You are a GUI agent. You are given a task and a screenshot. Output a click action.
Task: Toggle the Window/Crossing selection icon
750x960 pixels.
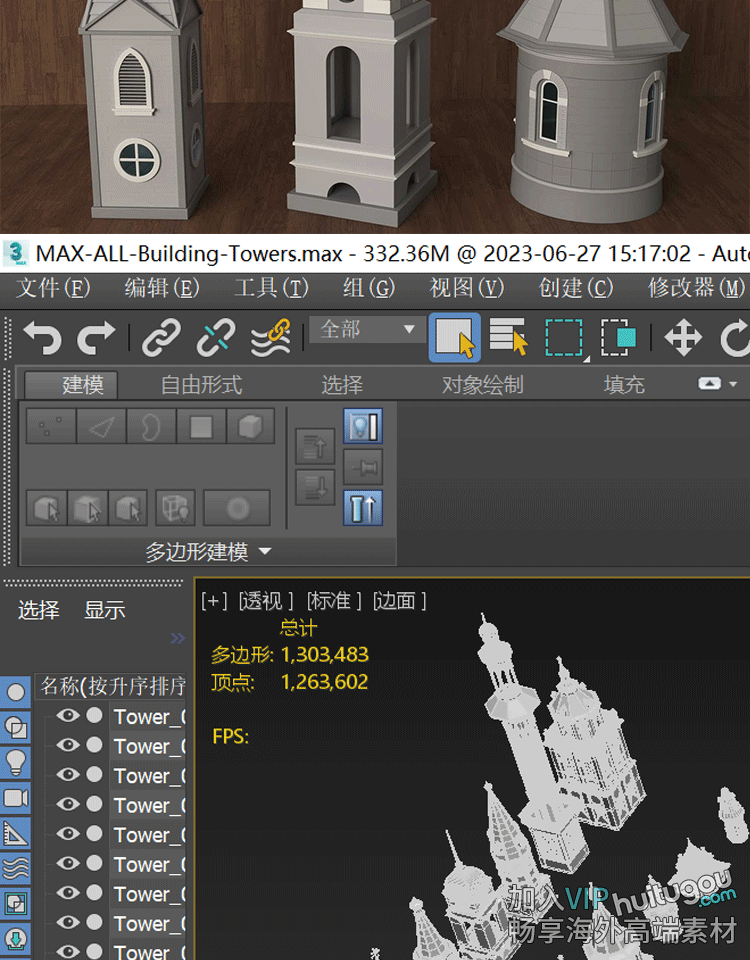pos(619,338)
